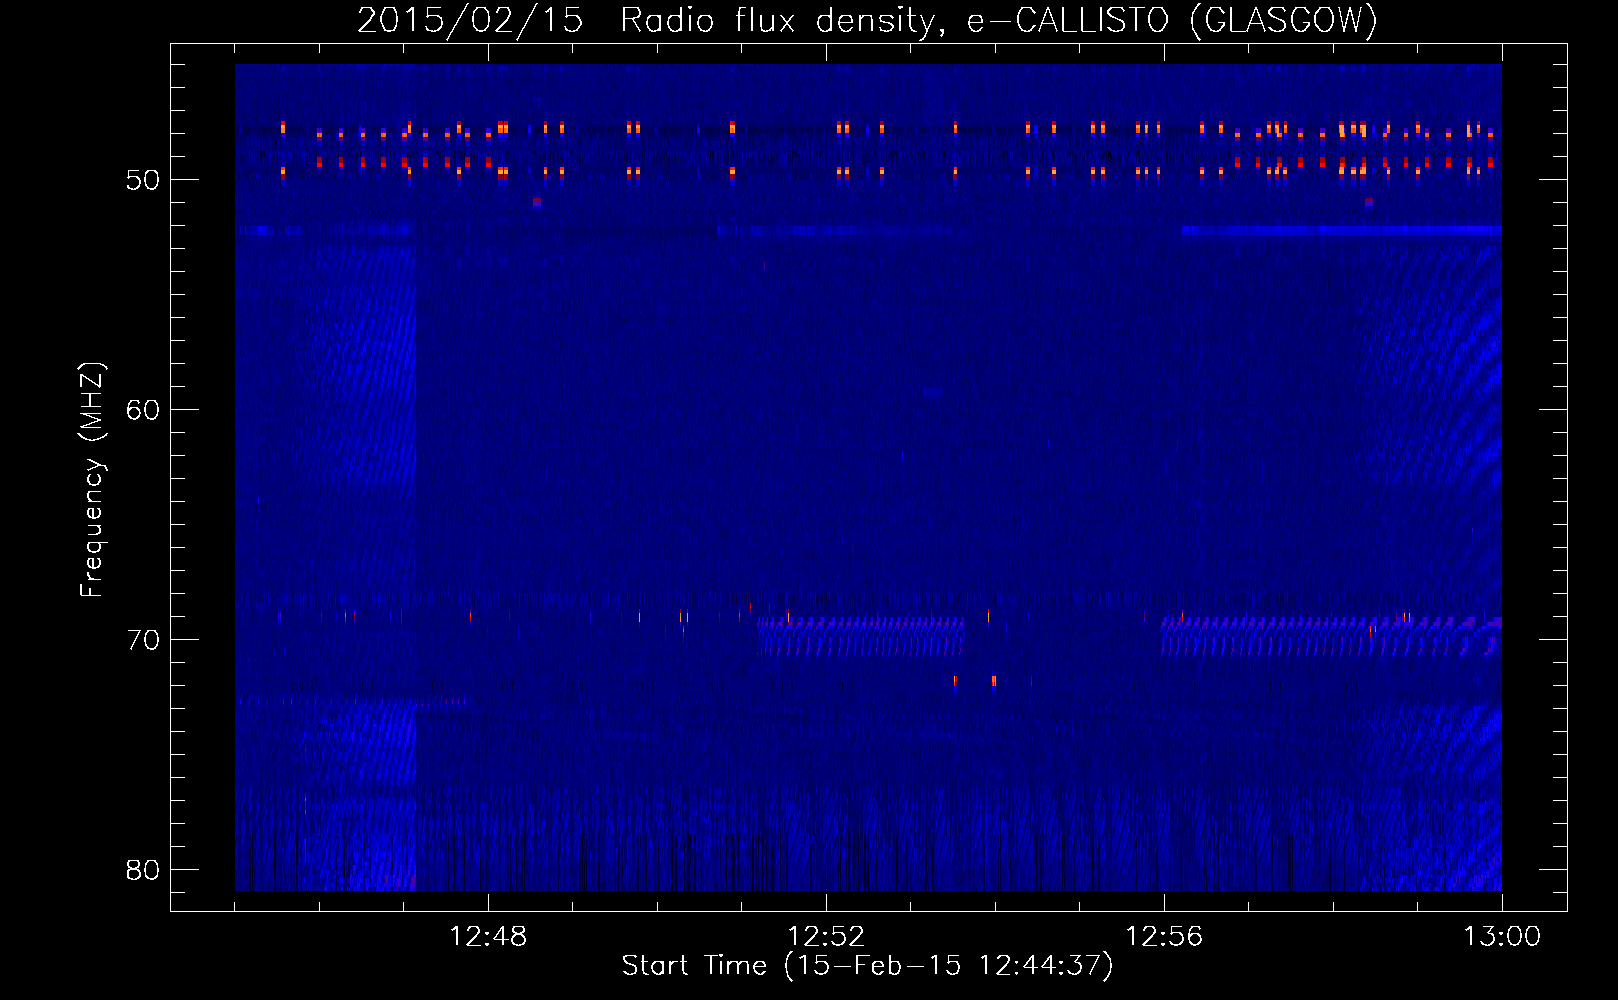Image resolution: width=1618 pixels, height=1000 pixels.
Task: Select the Frequency (MHZ) axis label
Action: tap(92, 480)
